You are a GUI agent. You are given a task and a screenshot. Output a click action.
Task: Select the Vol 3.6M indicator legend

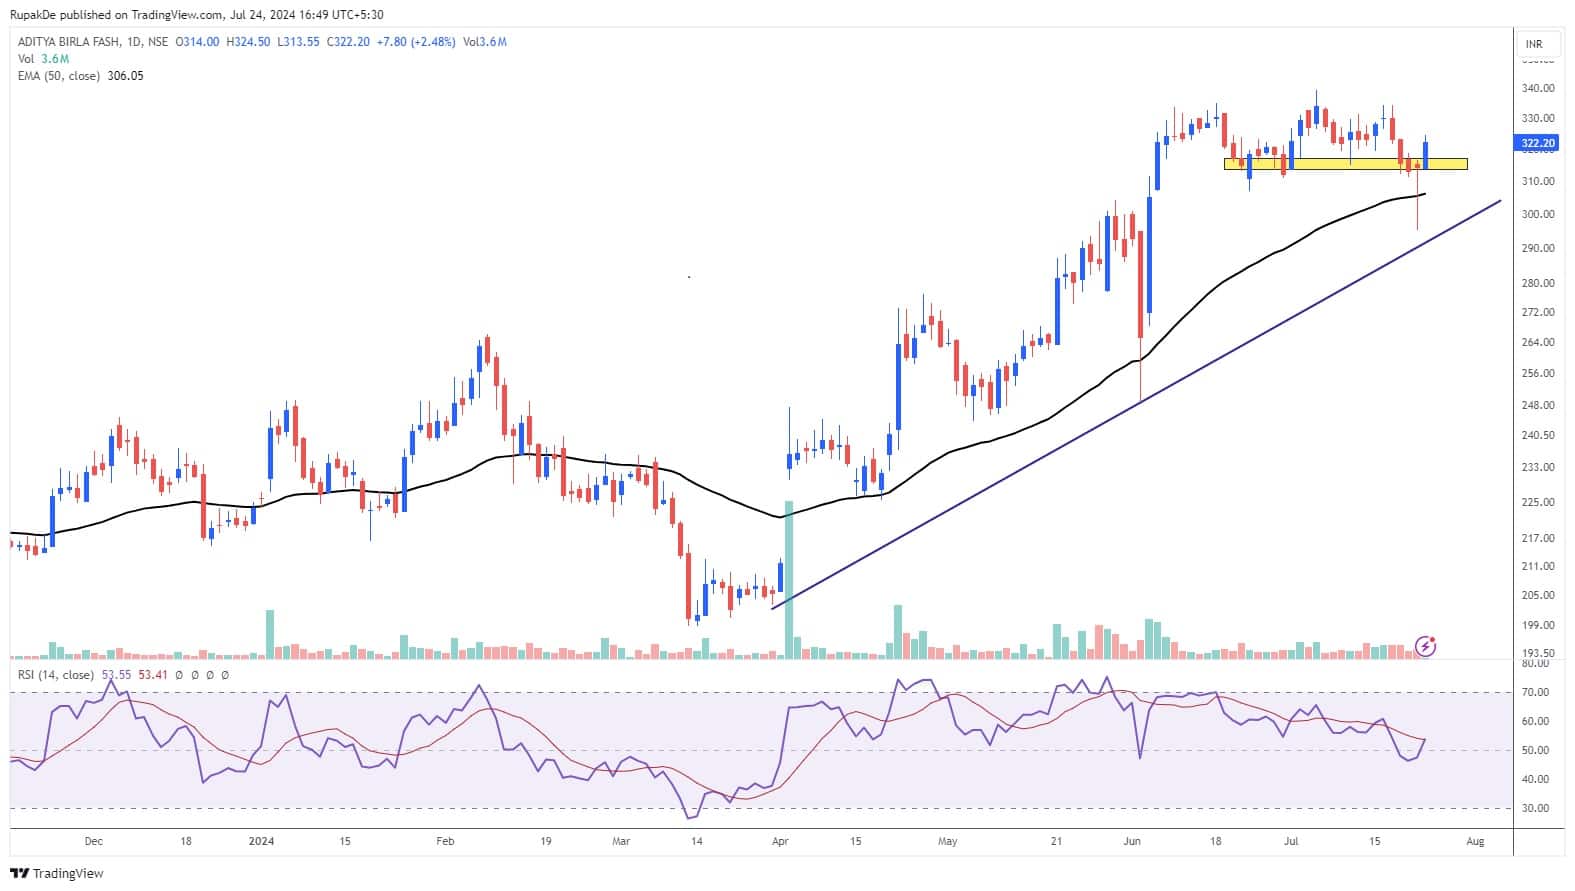click(x=43, y=59)
